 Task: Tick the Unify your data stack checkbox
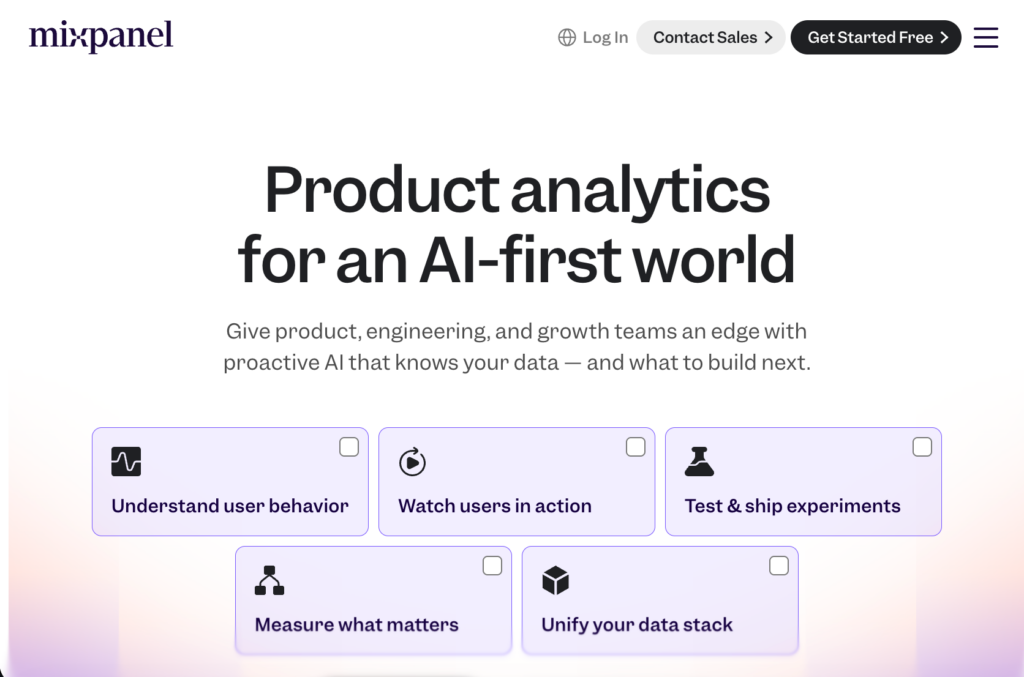(x=778, y=566)
